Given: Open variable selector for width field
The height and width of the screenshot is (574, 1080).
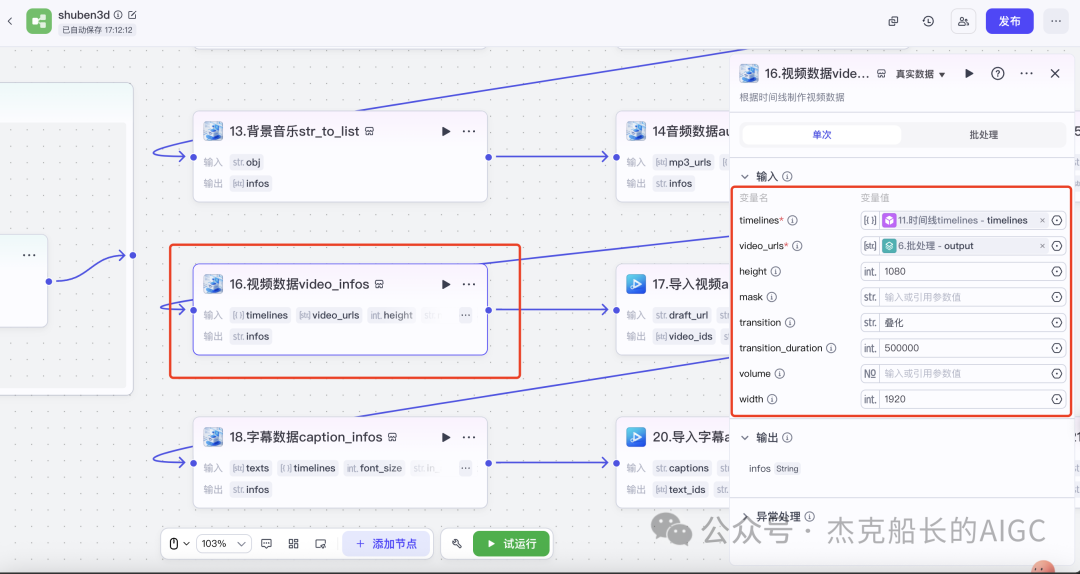Looking at the screenshot, I should point(1057,399).
